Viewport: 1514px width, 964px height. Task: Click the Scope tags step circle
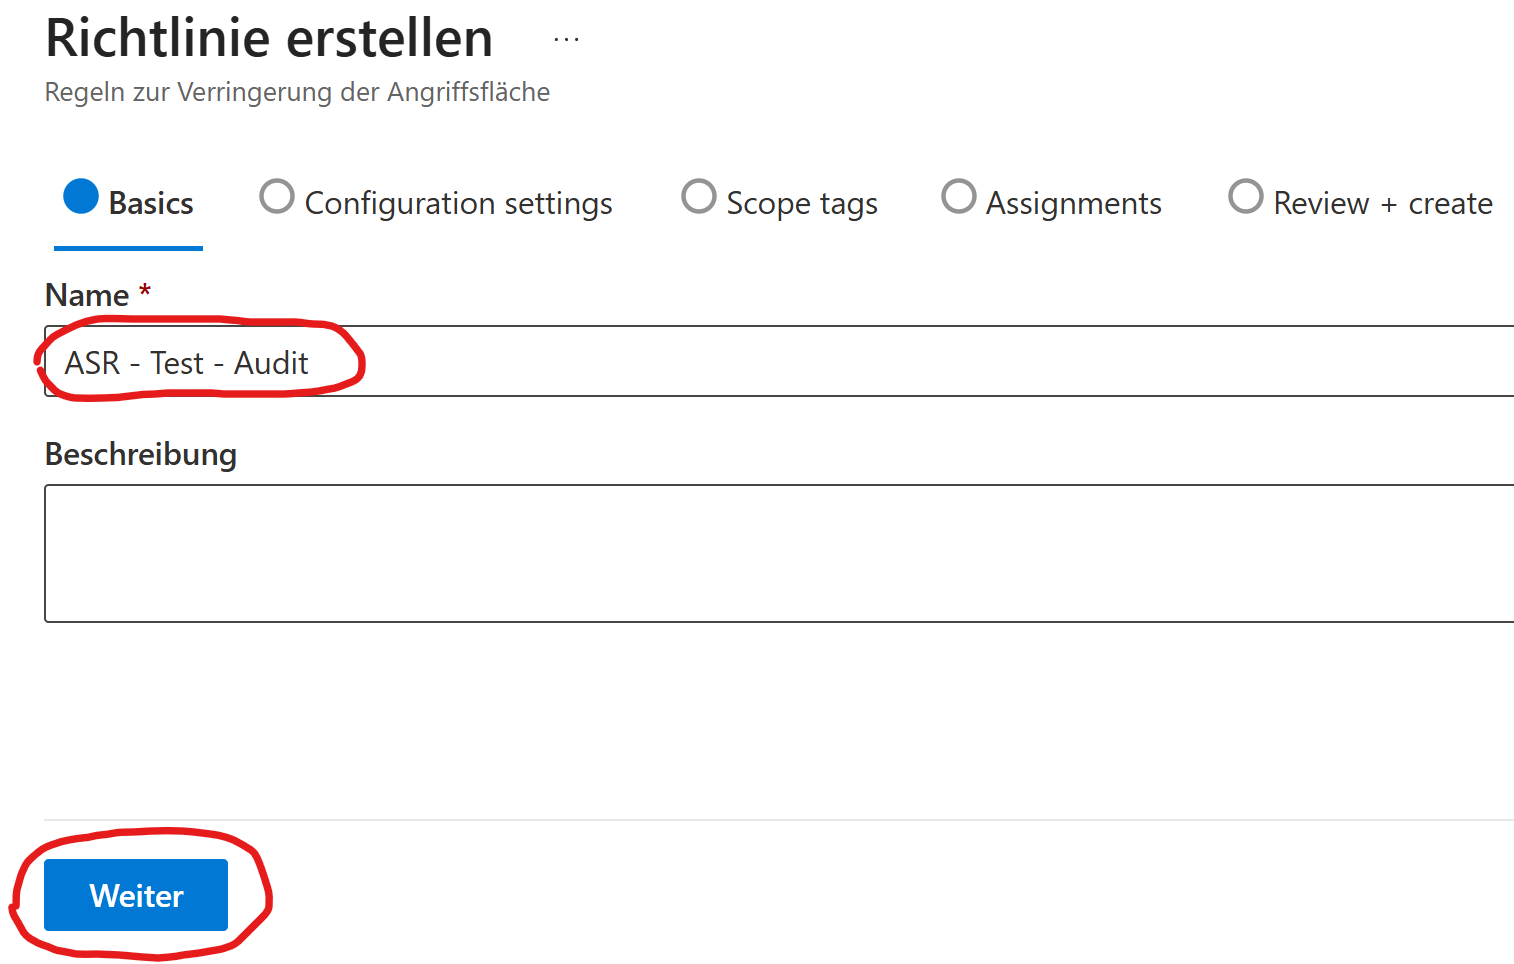click(699, 197)
